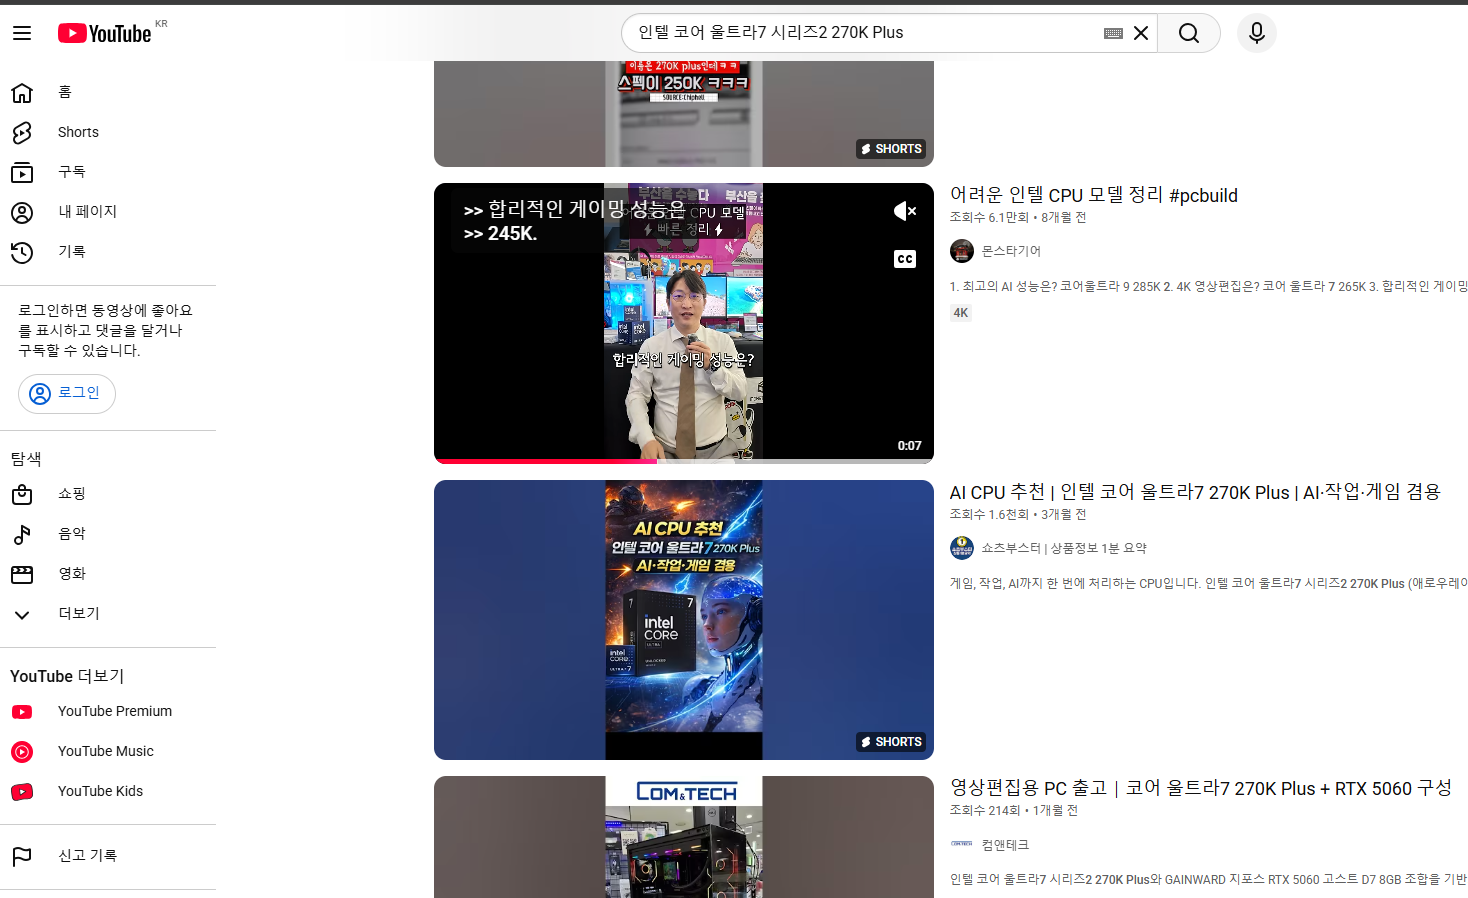This screenshot has width=1468, height=898.
Task: Open YouTube Music link
Action: click(x=108, y=752)
